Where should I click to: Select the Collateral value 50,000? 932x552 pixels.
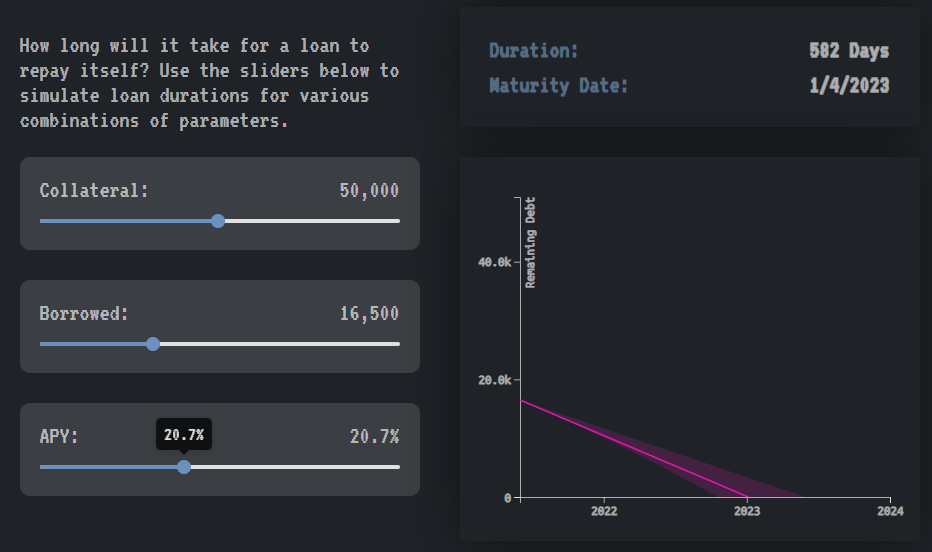click(369, 191)
